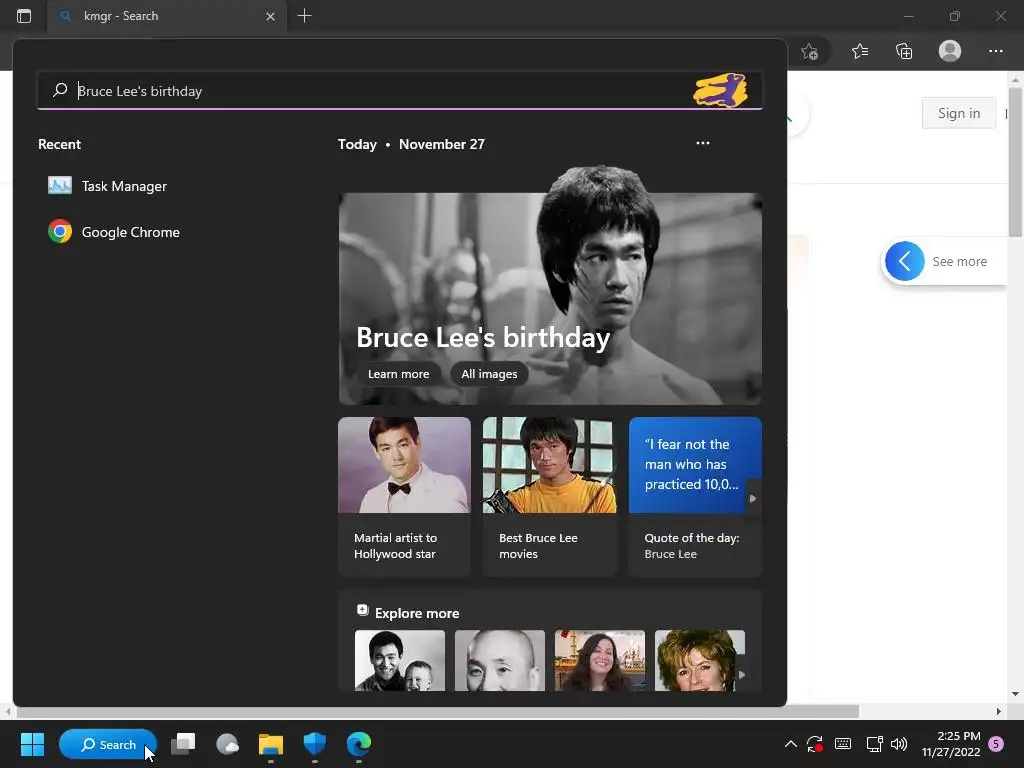The image size is (1024, 768).
Task: Click the martial artist doodle in search box
Action: 720,90
